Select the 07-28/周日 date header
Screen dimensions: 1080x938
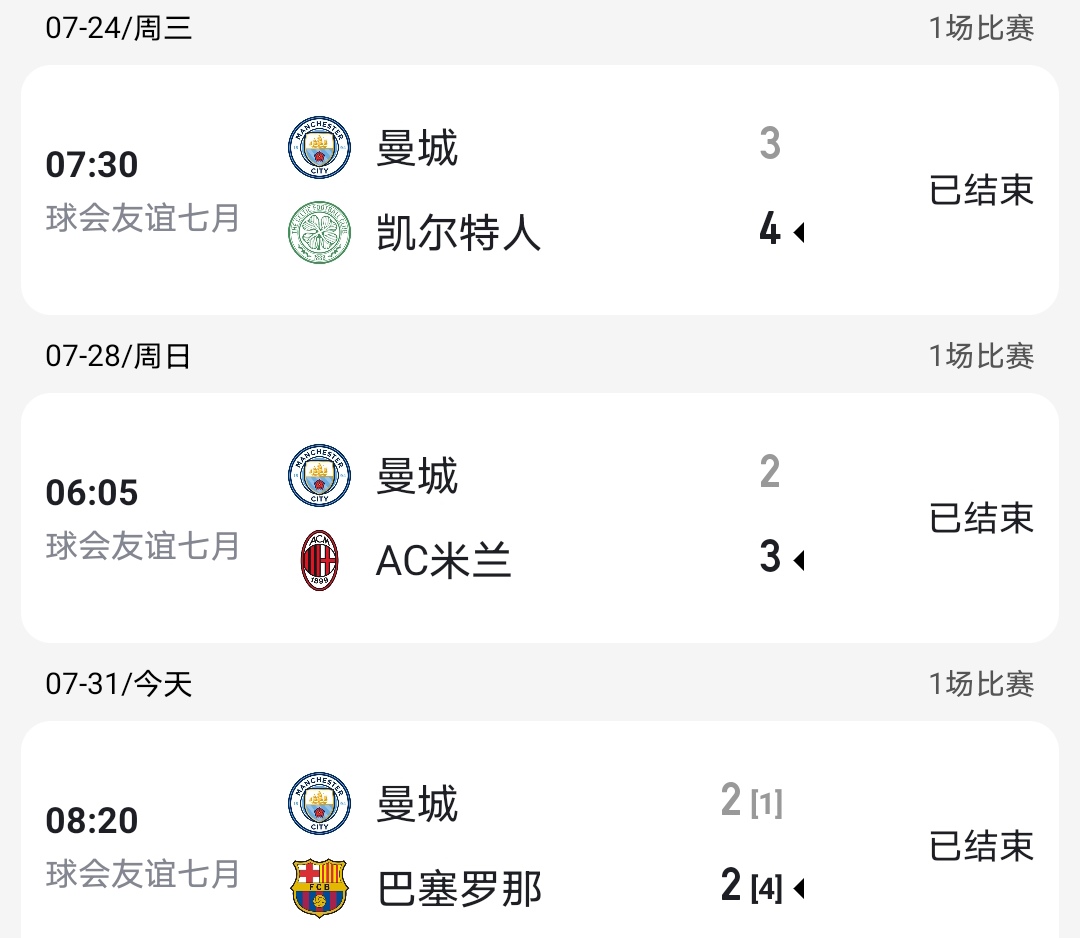pos(119,356)
